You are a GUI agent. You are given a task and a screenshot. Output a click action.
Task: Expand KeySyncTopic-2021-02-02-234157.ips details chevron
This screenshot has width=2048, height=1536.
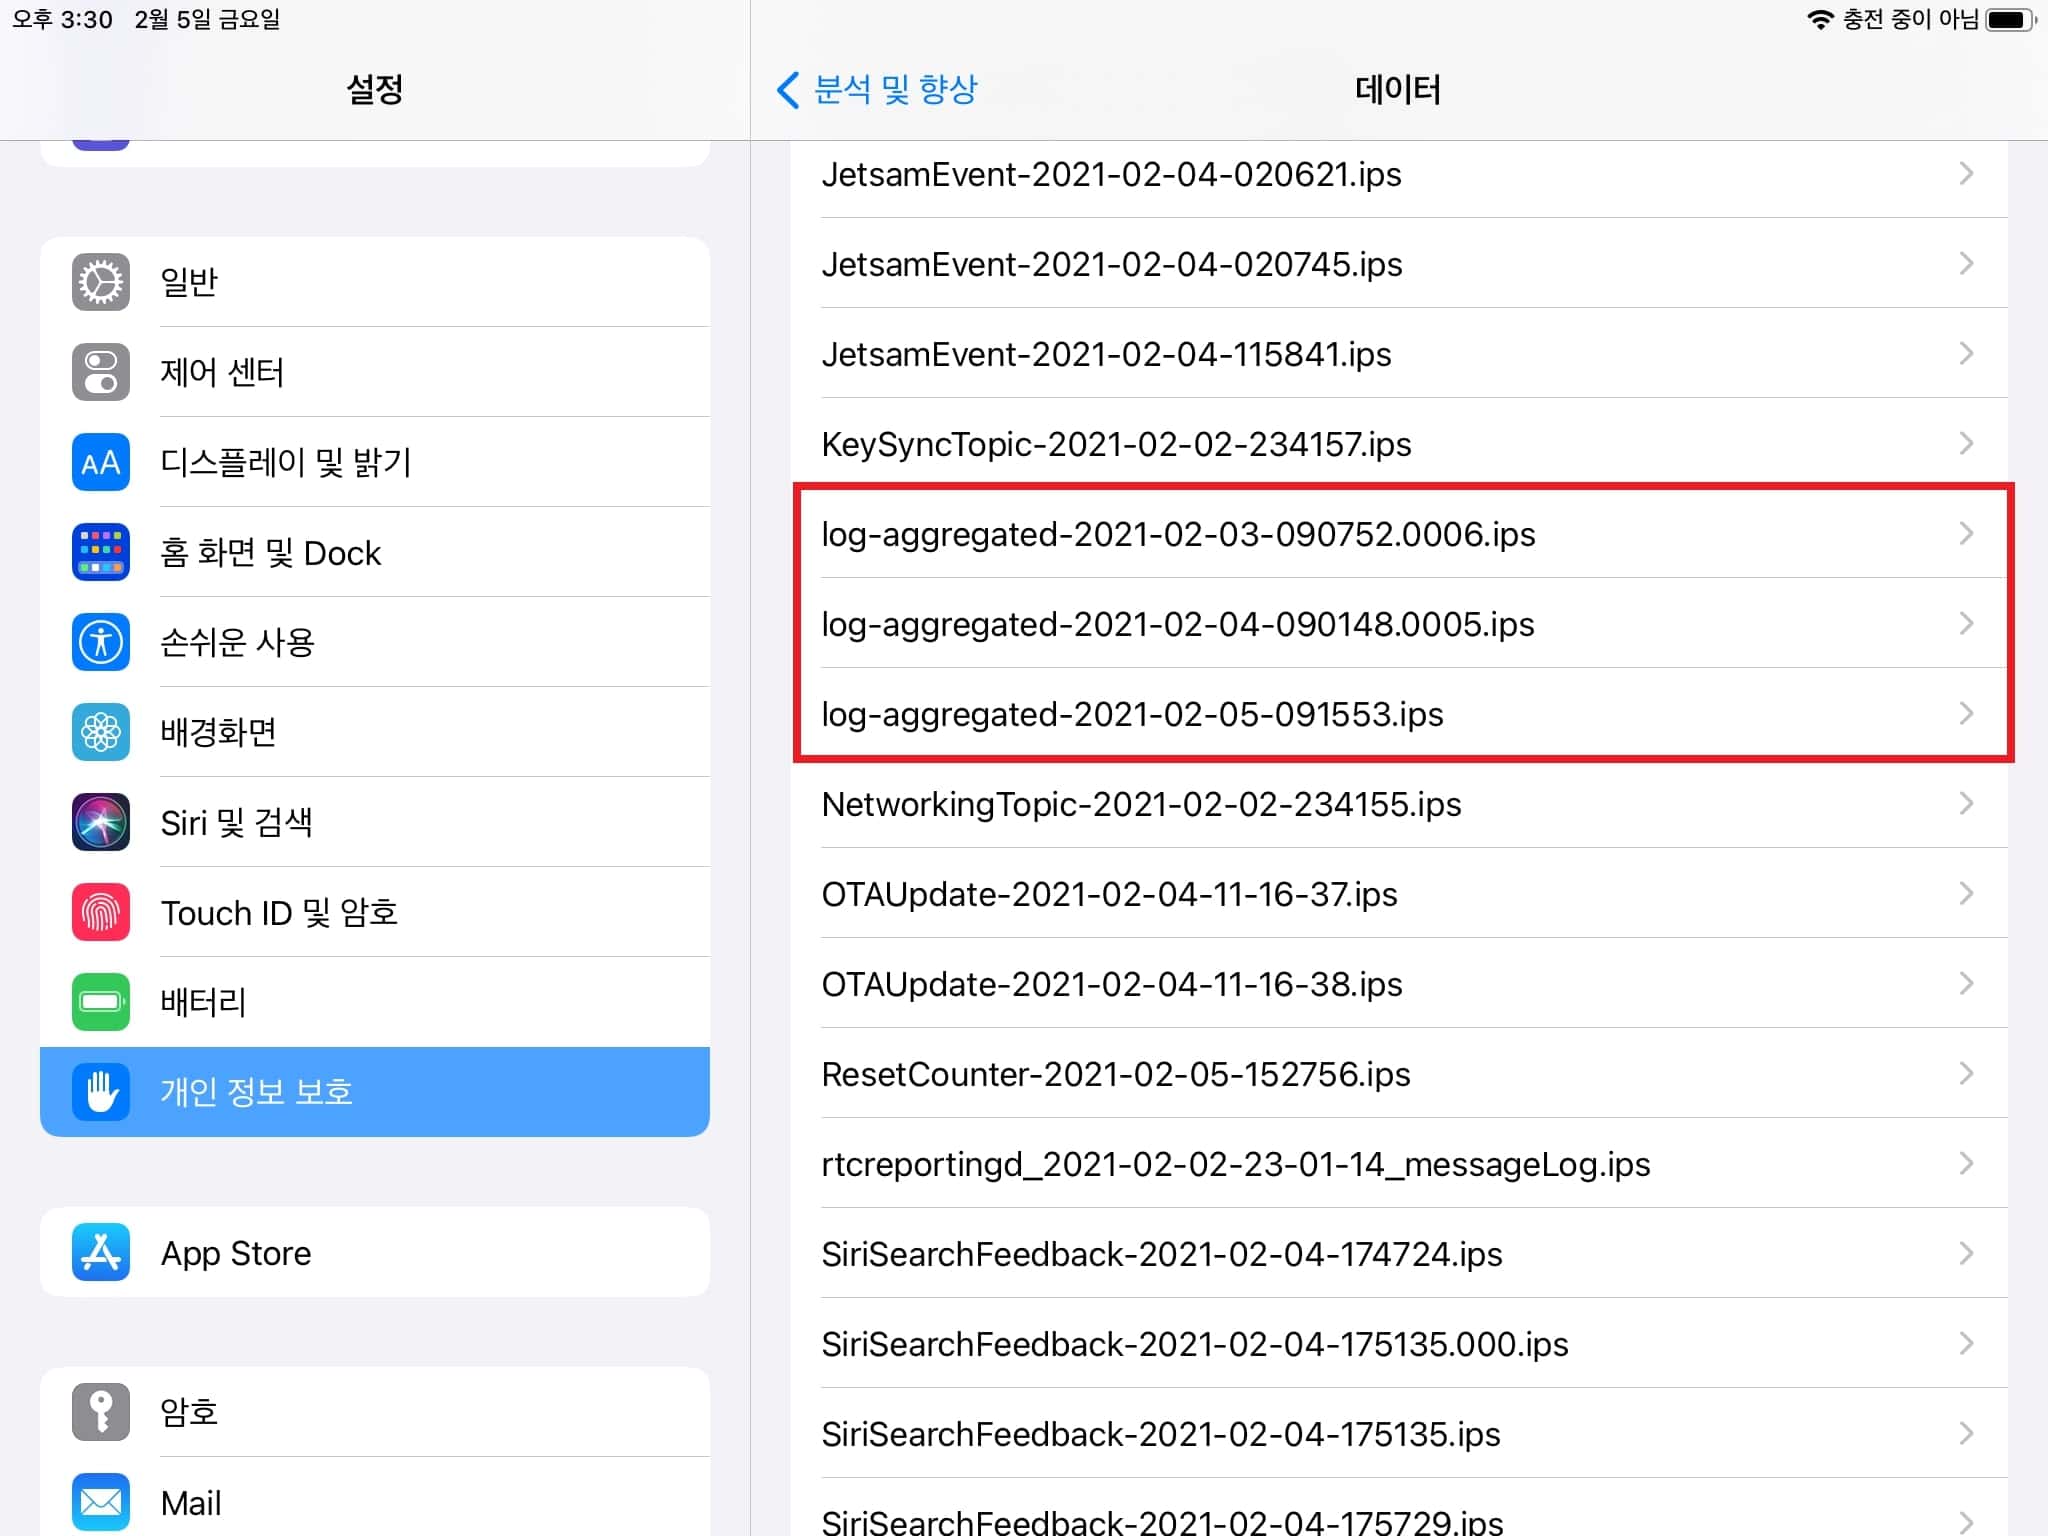[1966, 443]
